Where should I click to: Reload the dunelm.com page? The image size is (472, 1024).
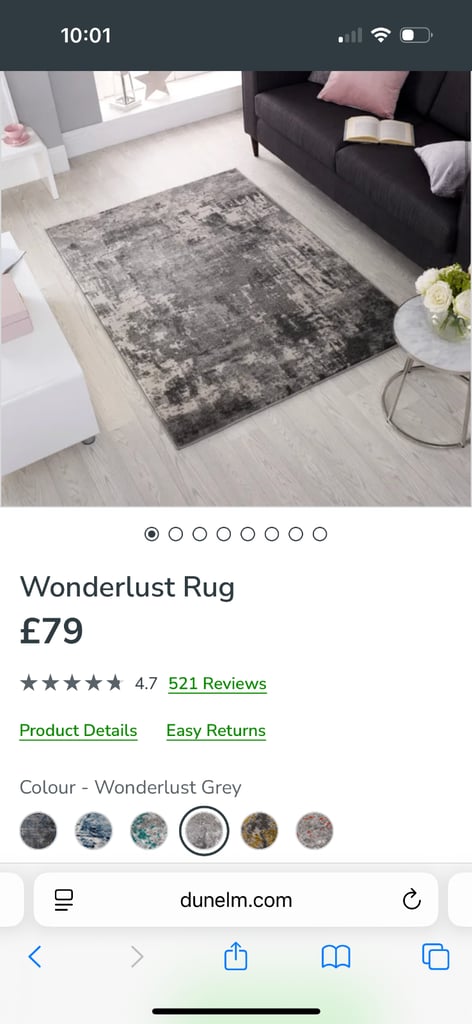(x=411, y=900)
